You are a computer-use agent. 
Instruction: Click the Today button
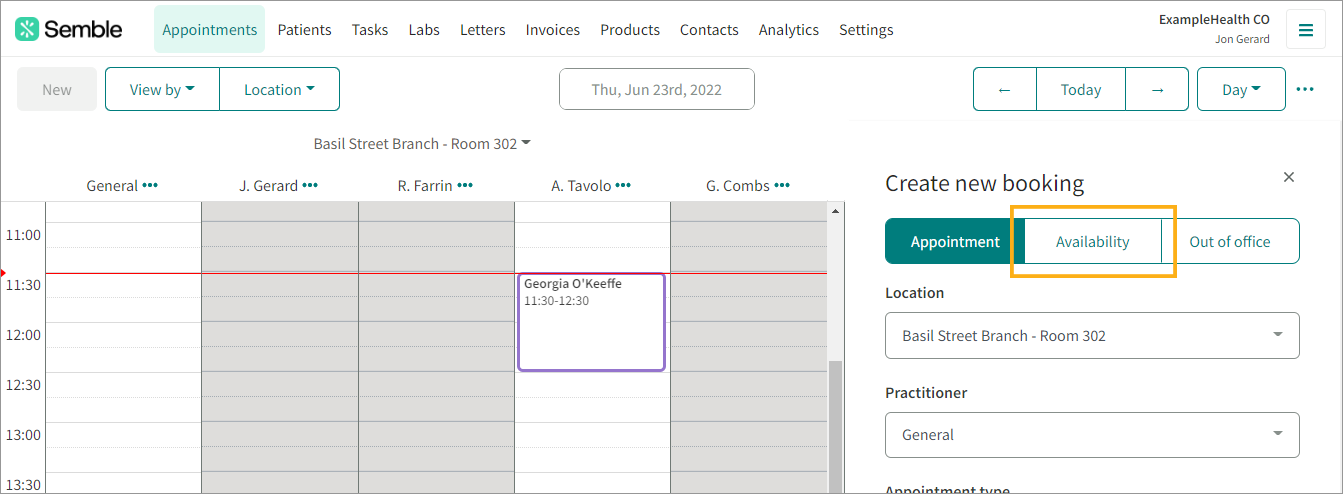[1080, 89]
